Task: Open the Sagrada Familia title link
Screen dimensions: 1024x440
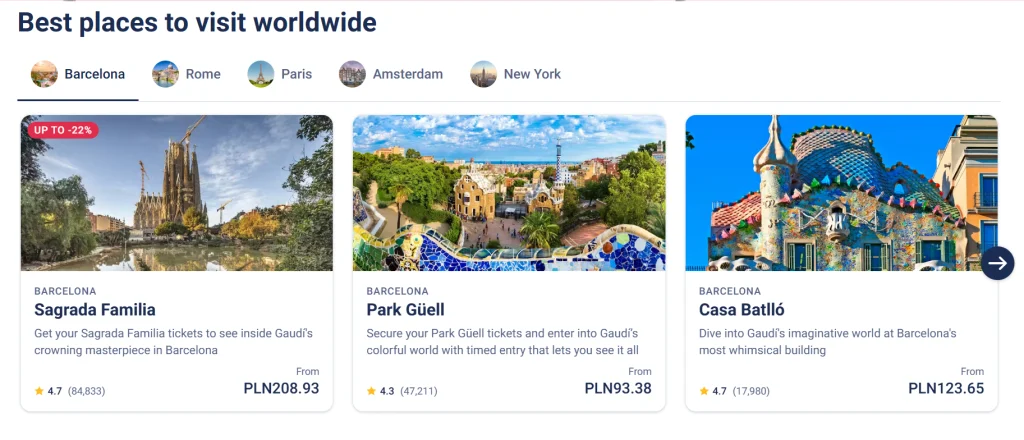Action: pos(95,310)
